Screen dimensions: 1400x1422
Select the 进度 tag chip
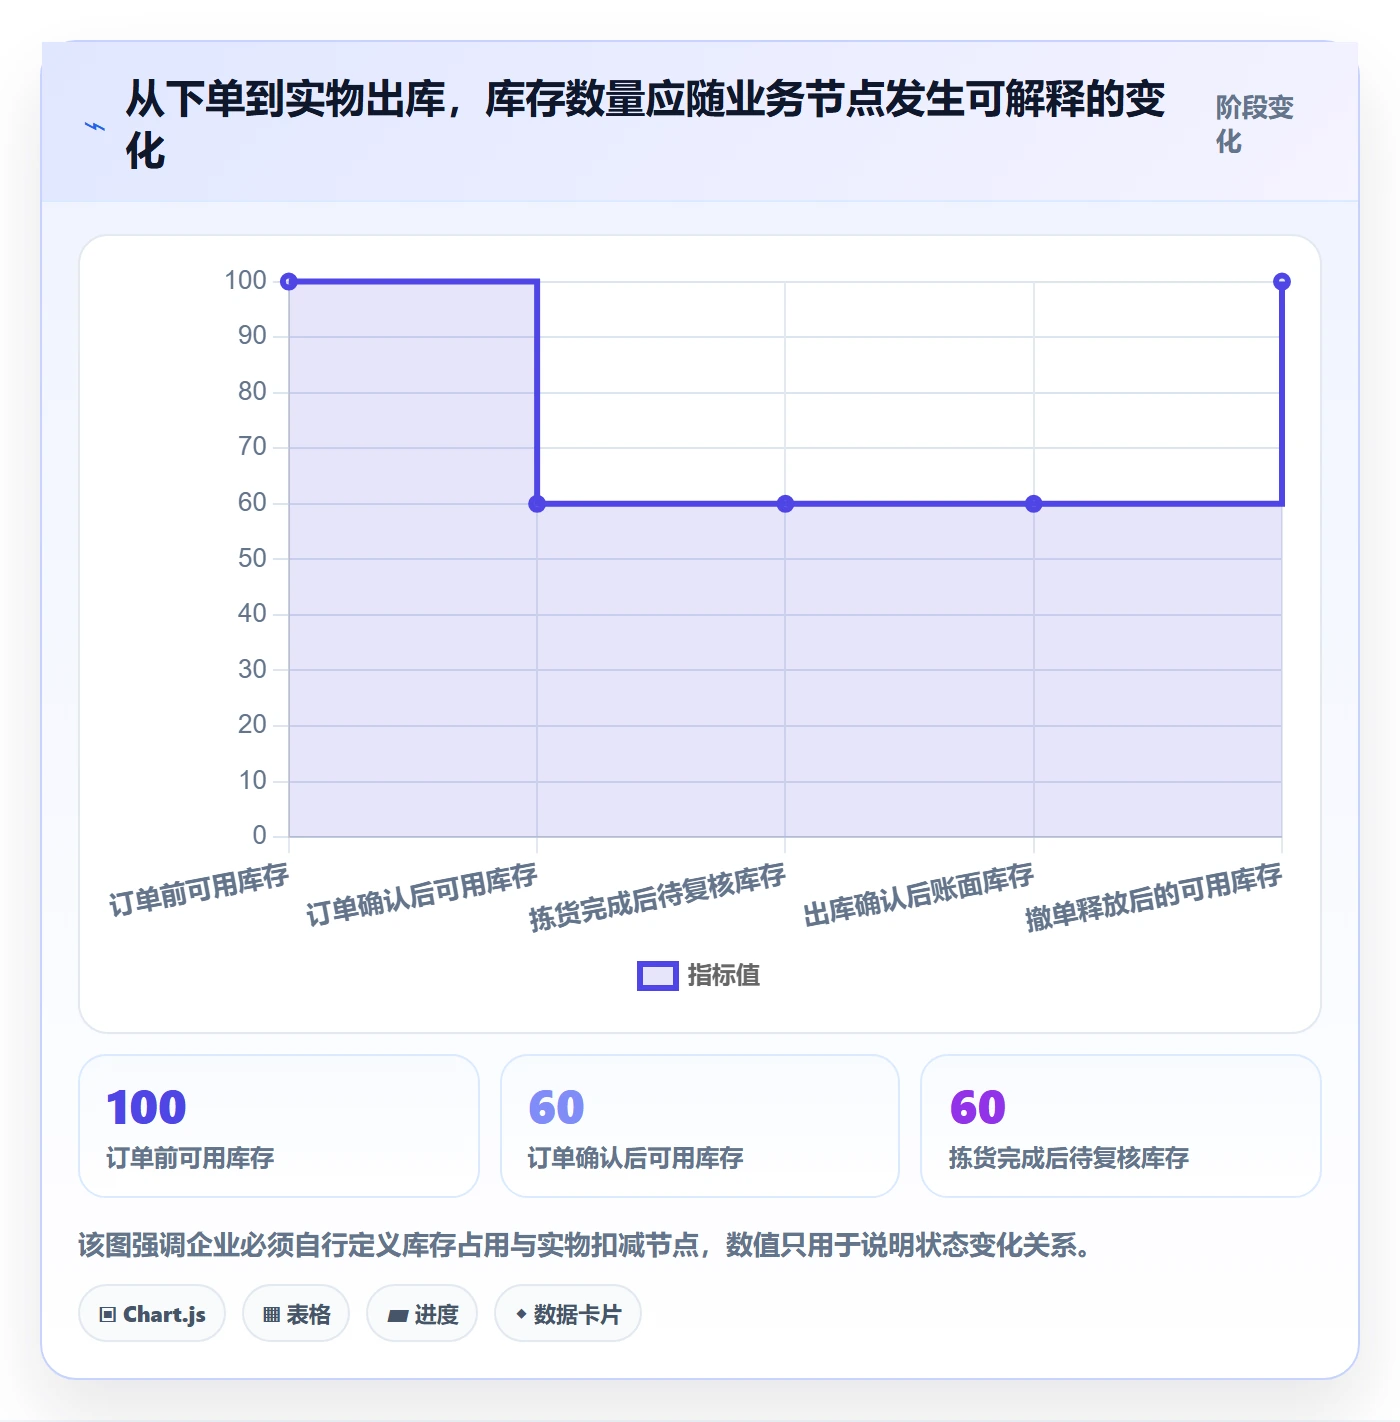point(422,1314)
